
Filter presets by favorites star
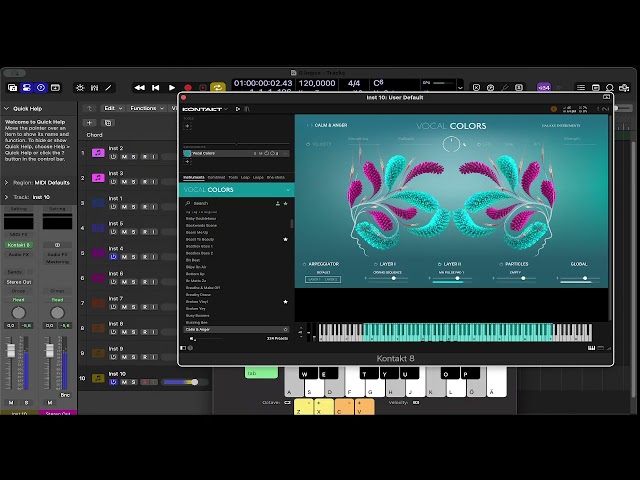point(286,203)
